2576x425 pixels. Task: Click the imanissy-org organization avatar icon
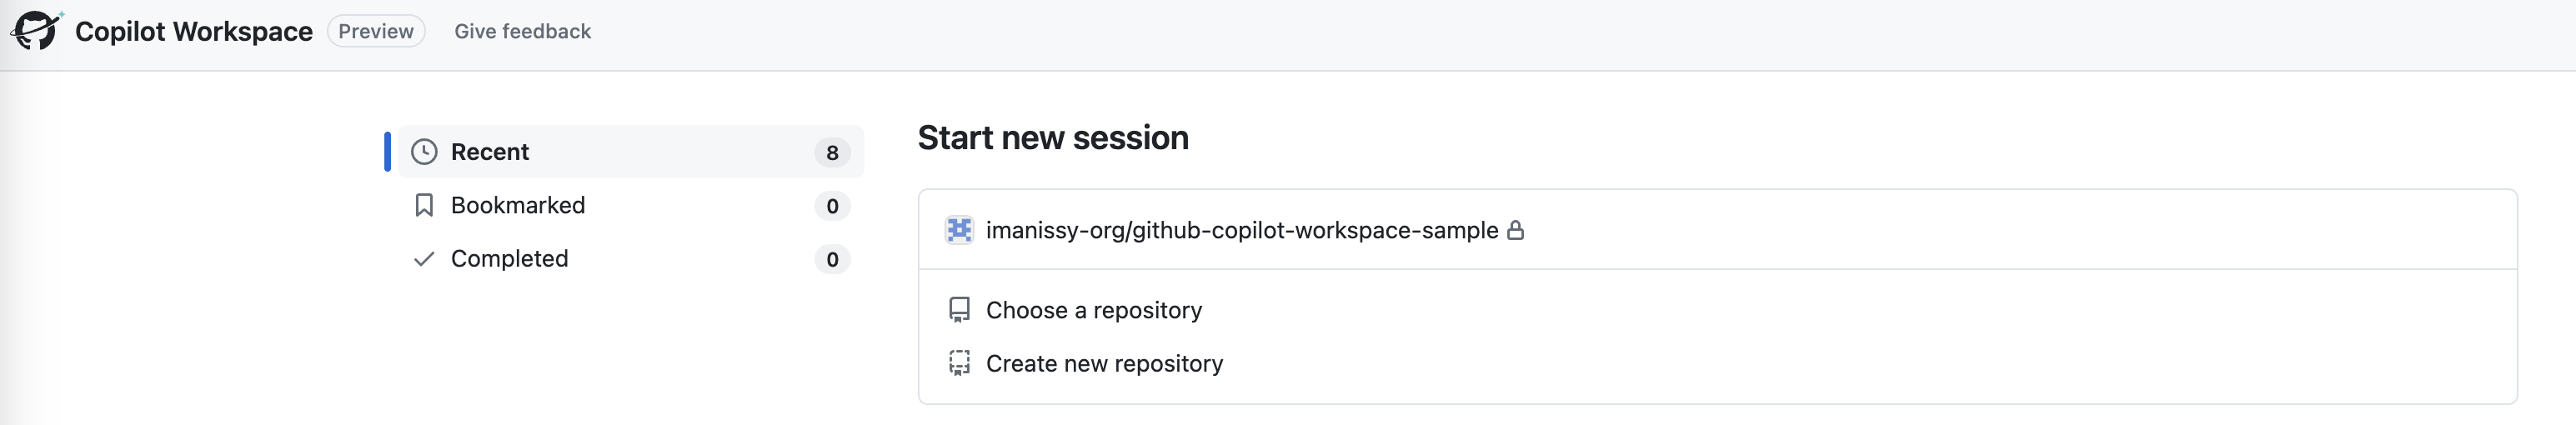point(959,230)
